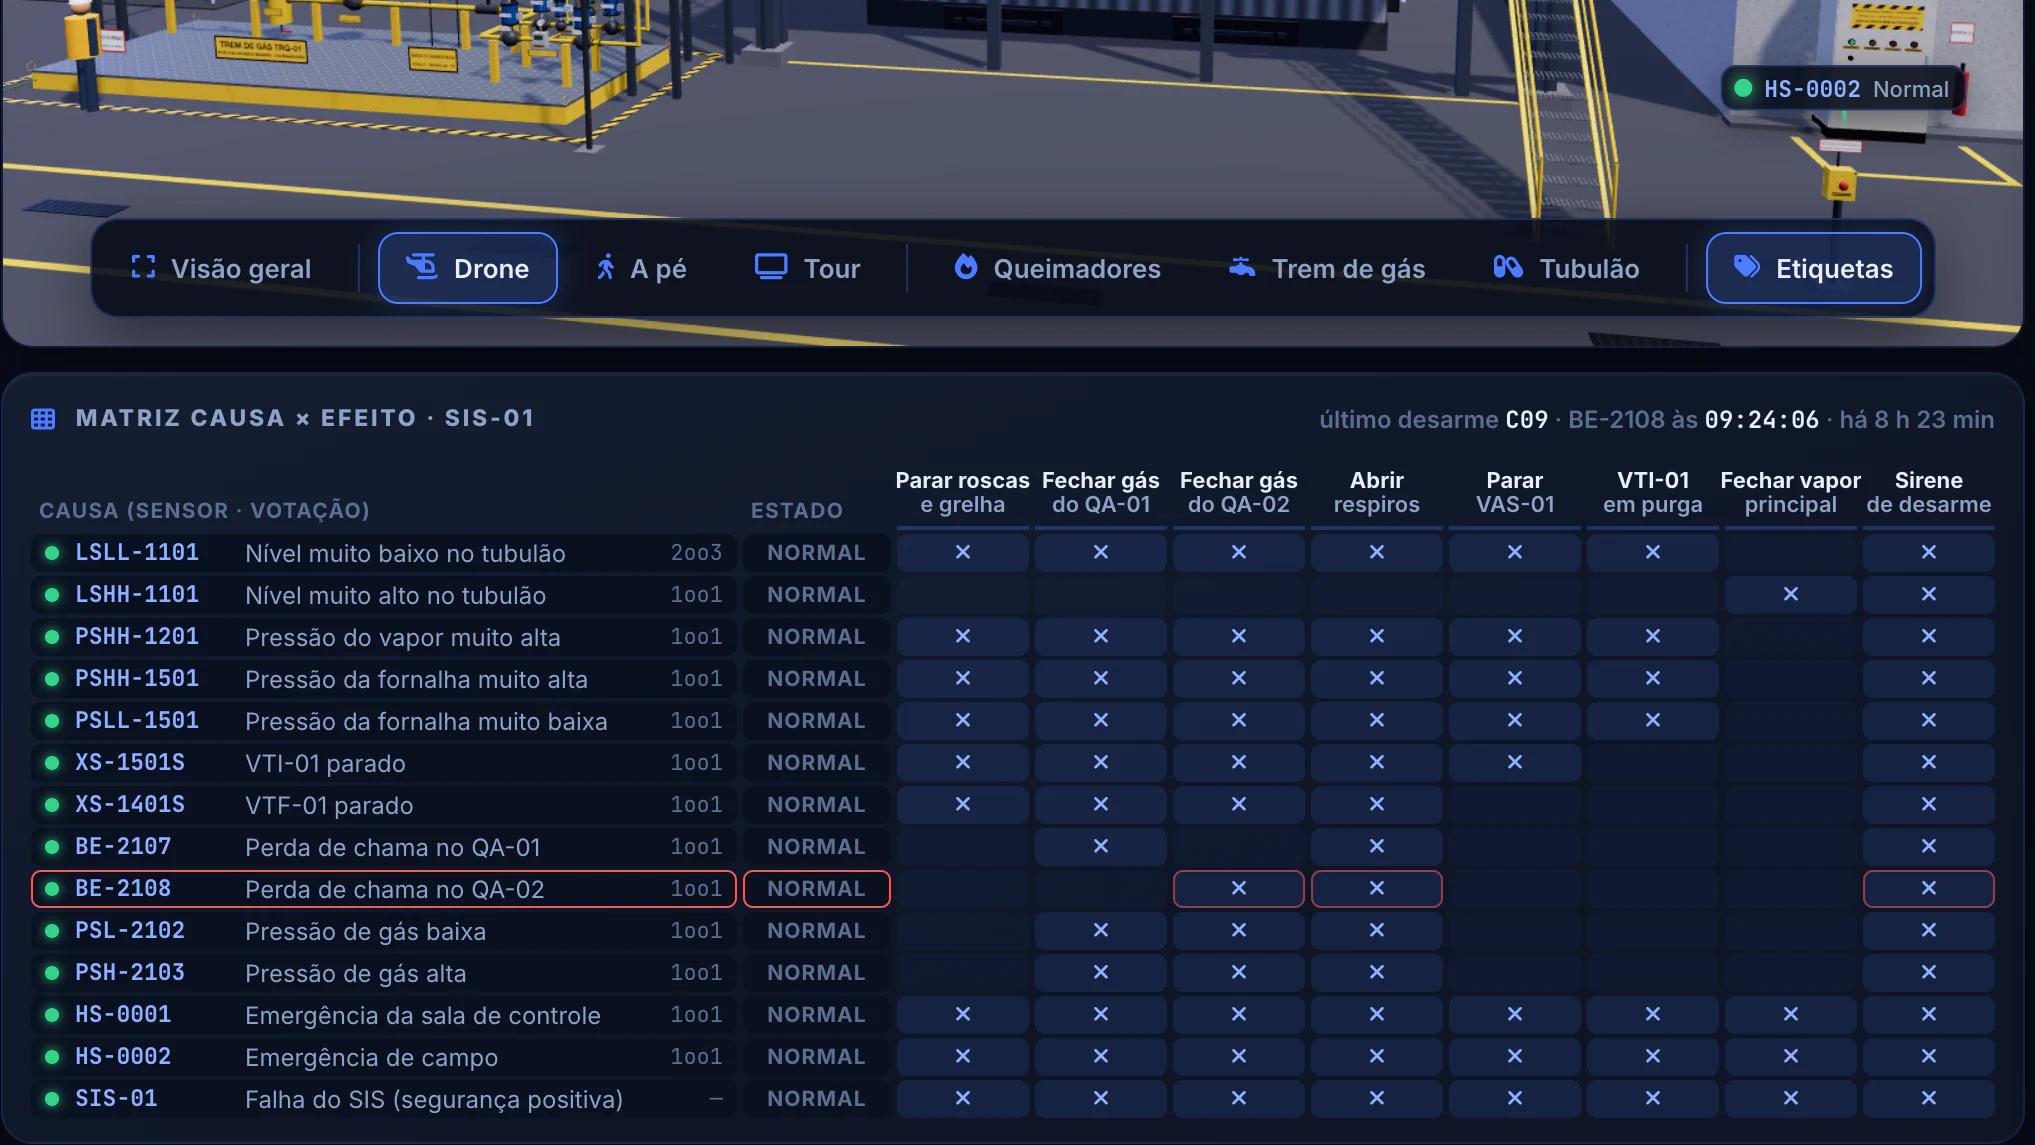Select the HS-0002 sensor tag in matrix
This screenshot has width=2035, height=1145.
(x=123, y=1056)
